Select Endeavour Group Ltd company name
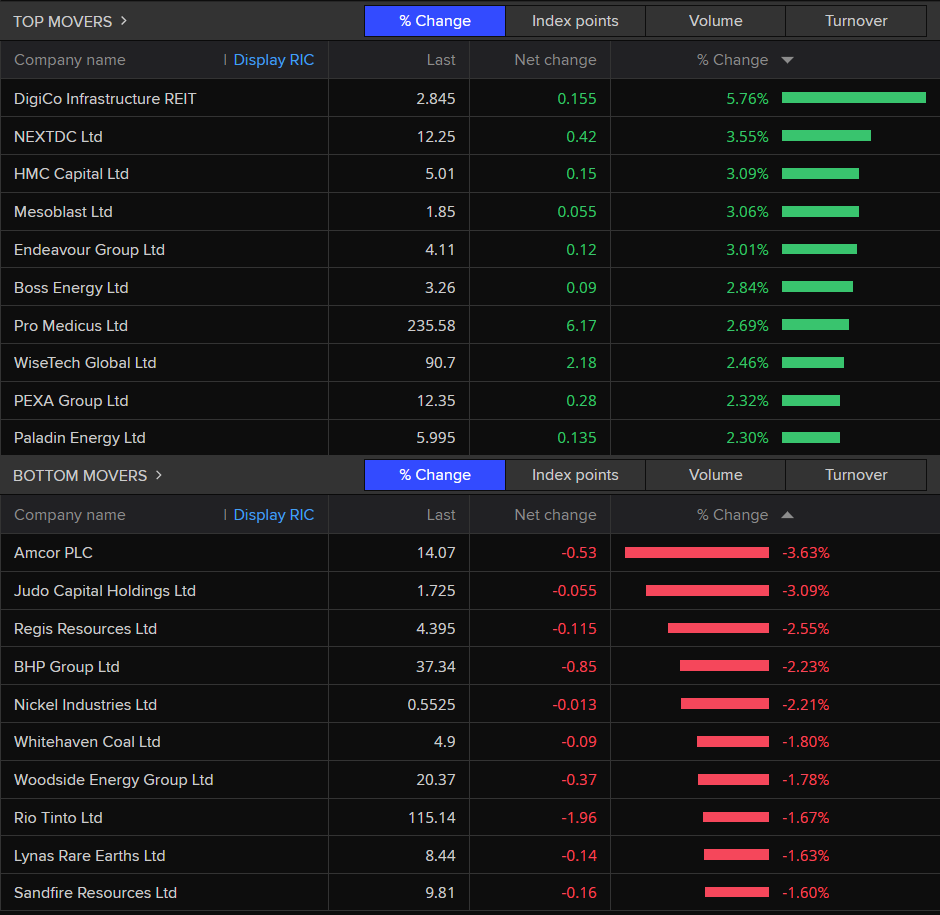This screenshot has height=915, width=940. click(89, 250)
